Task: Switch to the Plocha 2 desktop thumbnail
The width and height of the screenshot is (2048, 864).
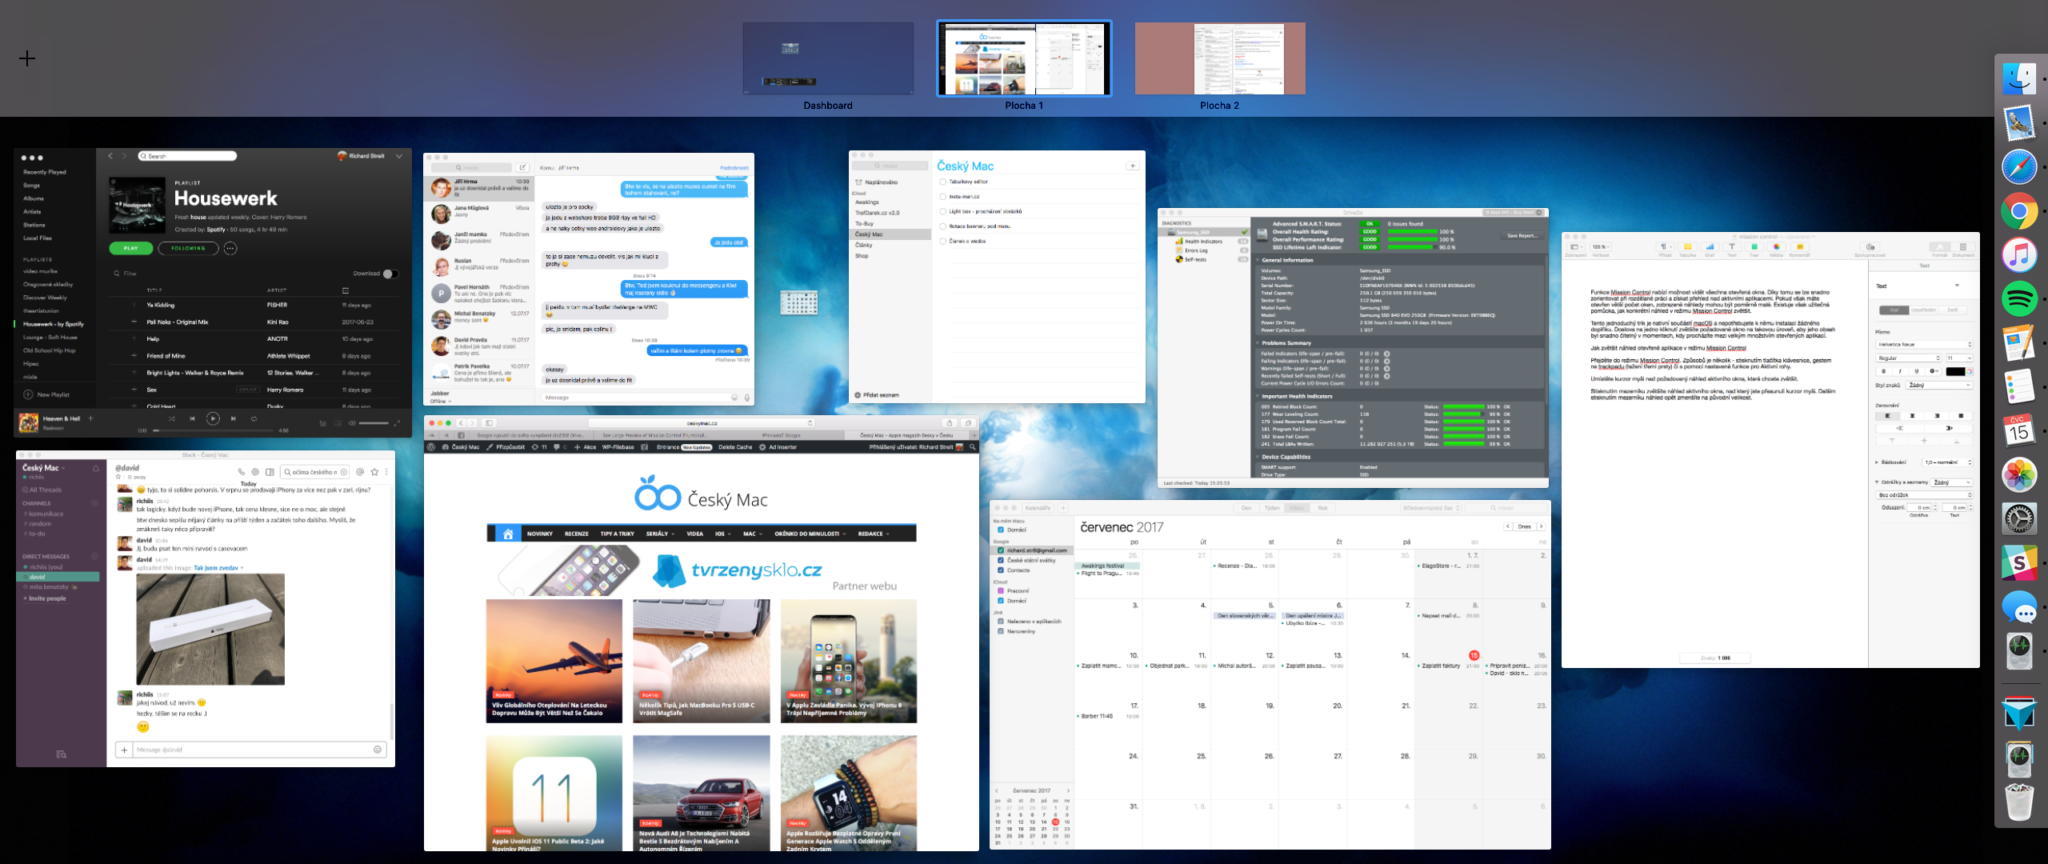Action: (x=1219, y=59)
